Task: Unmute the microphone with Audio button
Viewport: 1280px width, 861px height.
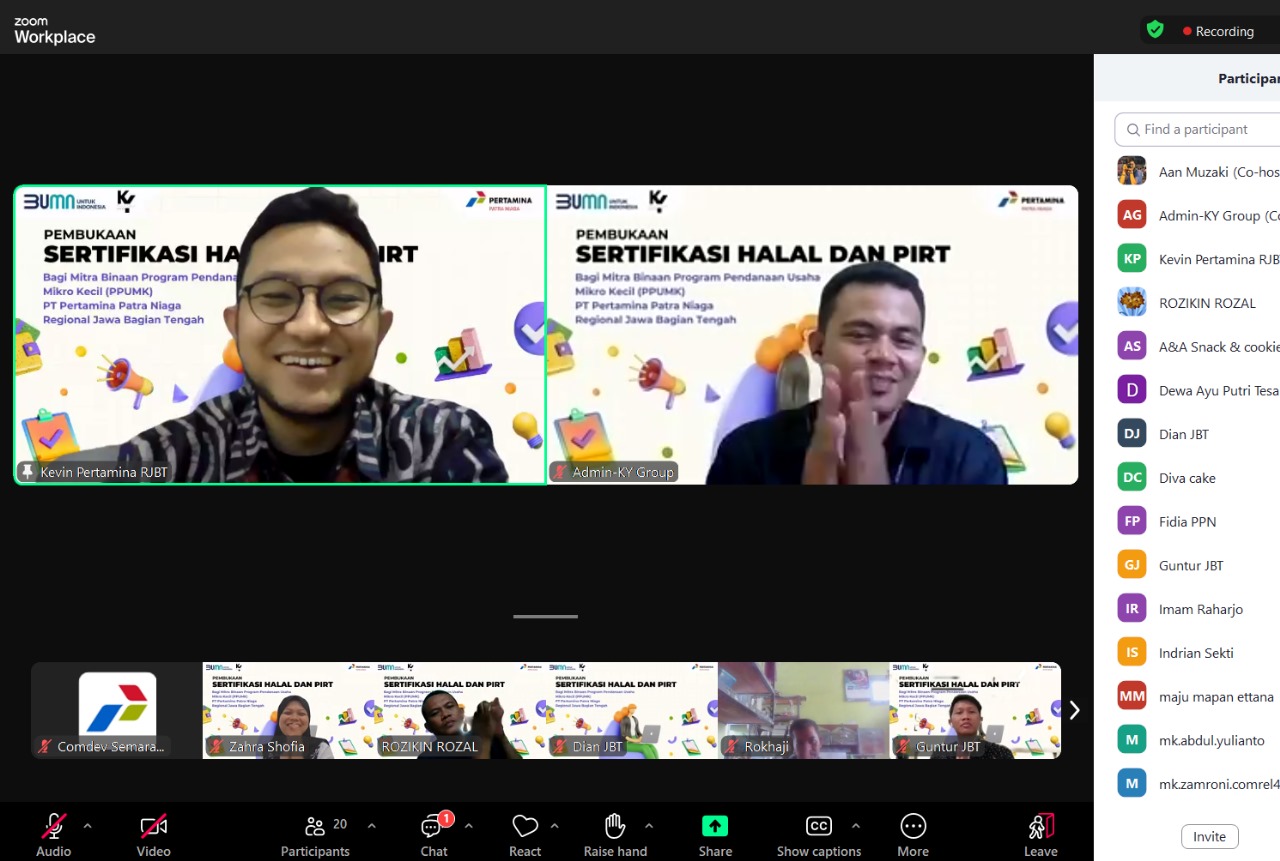Action: click(54, 827)
